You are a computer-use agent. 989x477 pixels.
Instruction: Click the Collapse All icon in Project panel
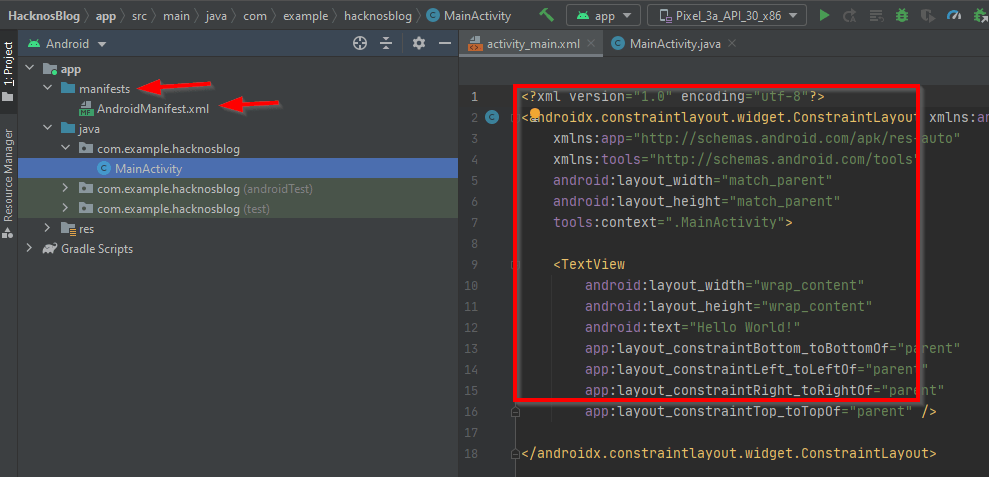pos(387,44)
